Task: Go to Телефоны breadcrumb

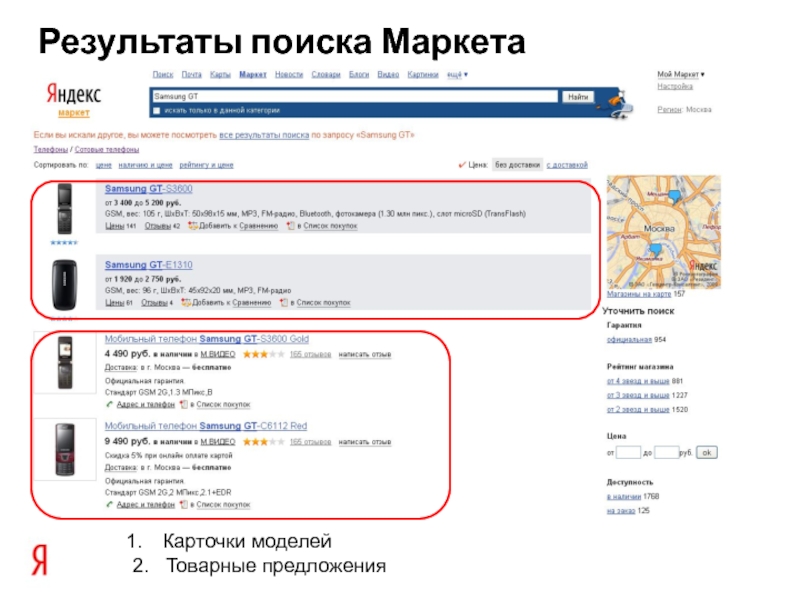Action: coord(51,149)
